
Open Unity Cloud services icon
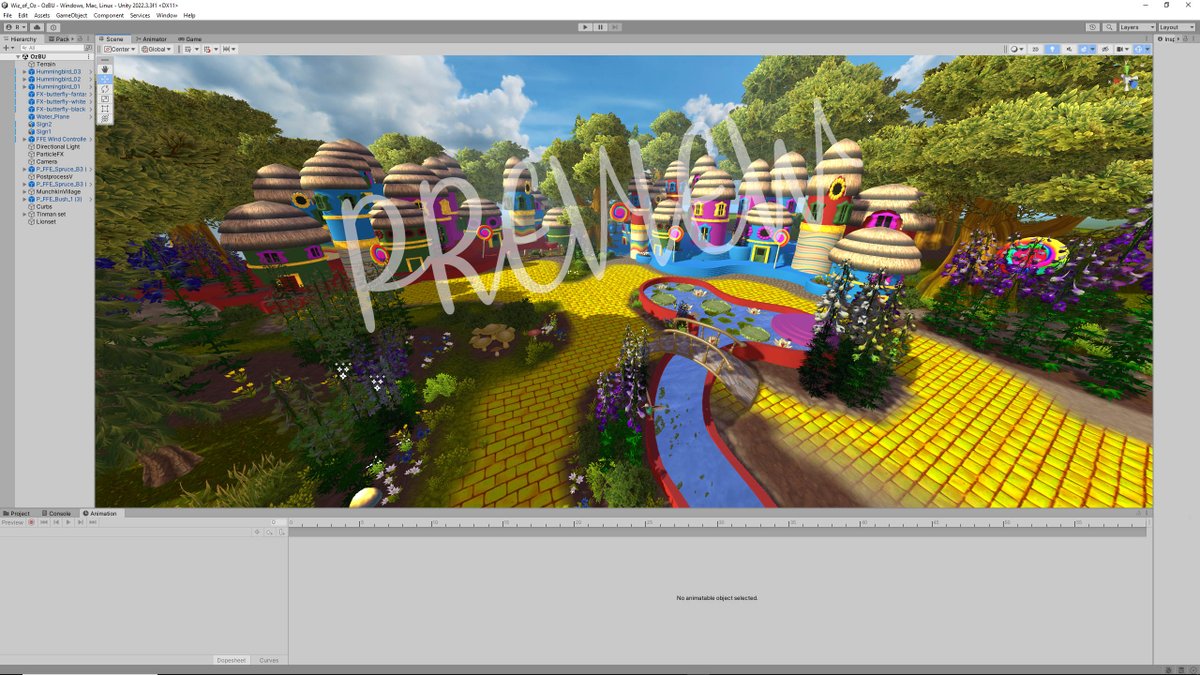coord(37,27)
